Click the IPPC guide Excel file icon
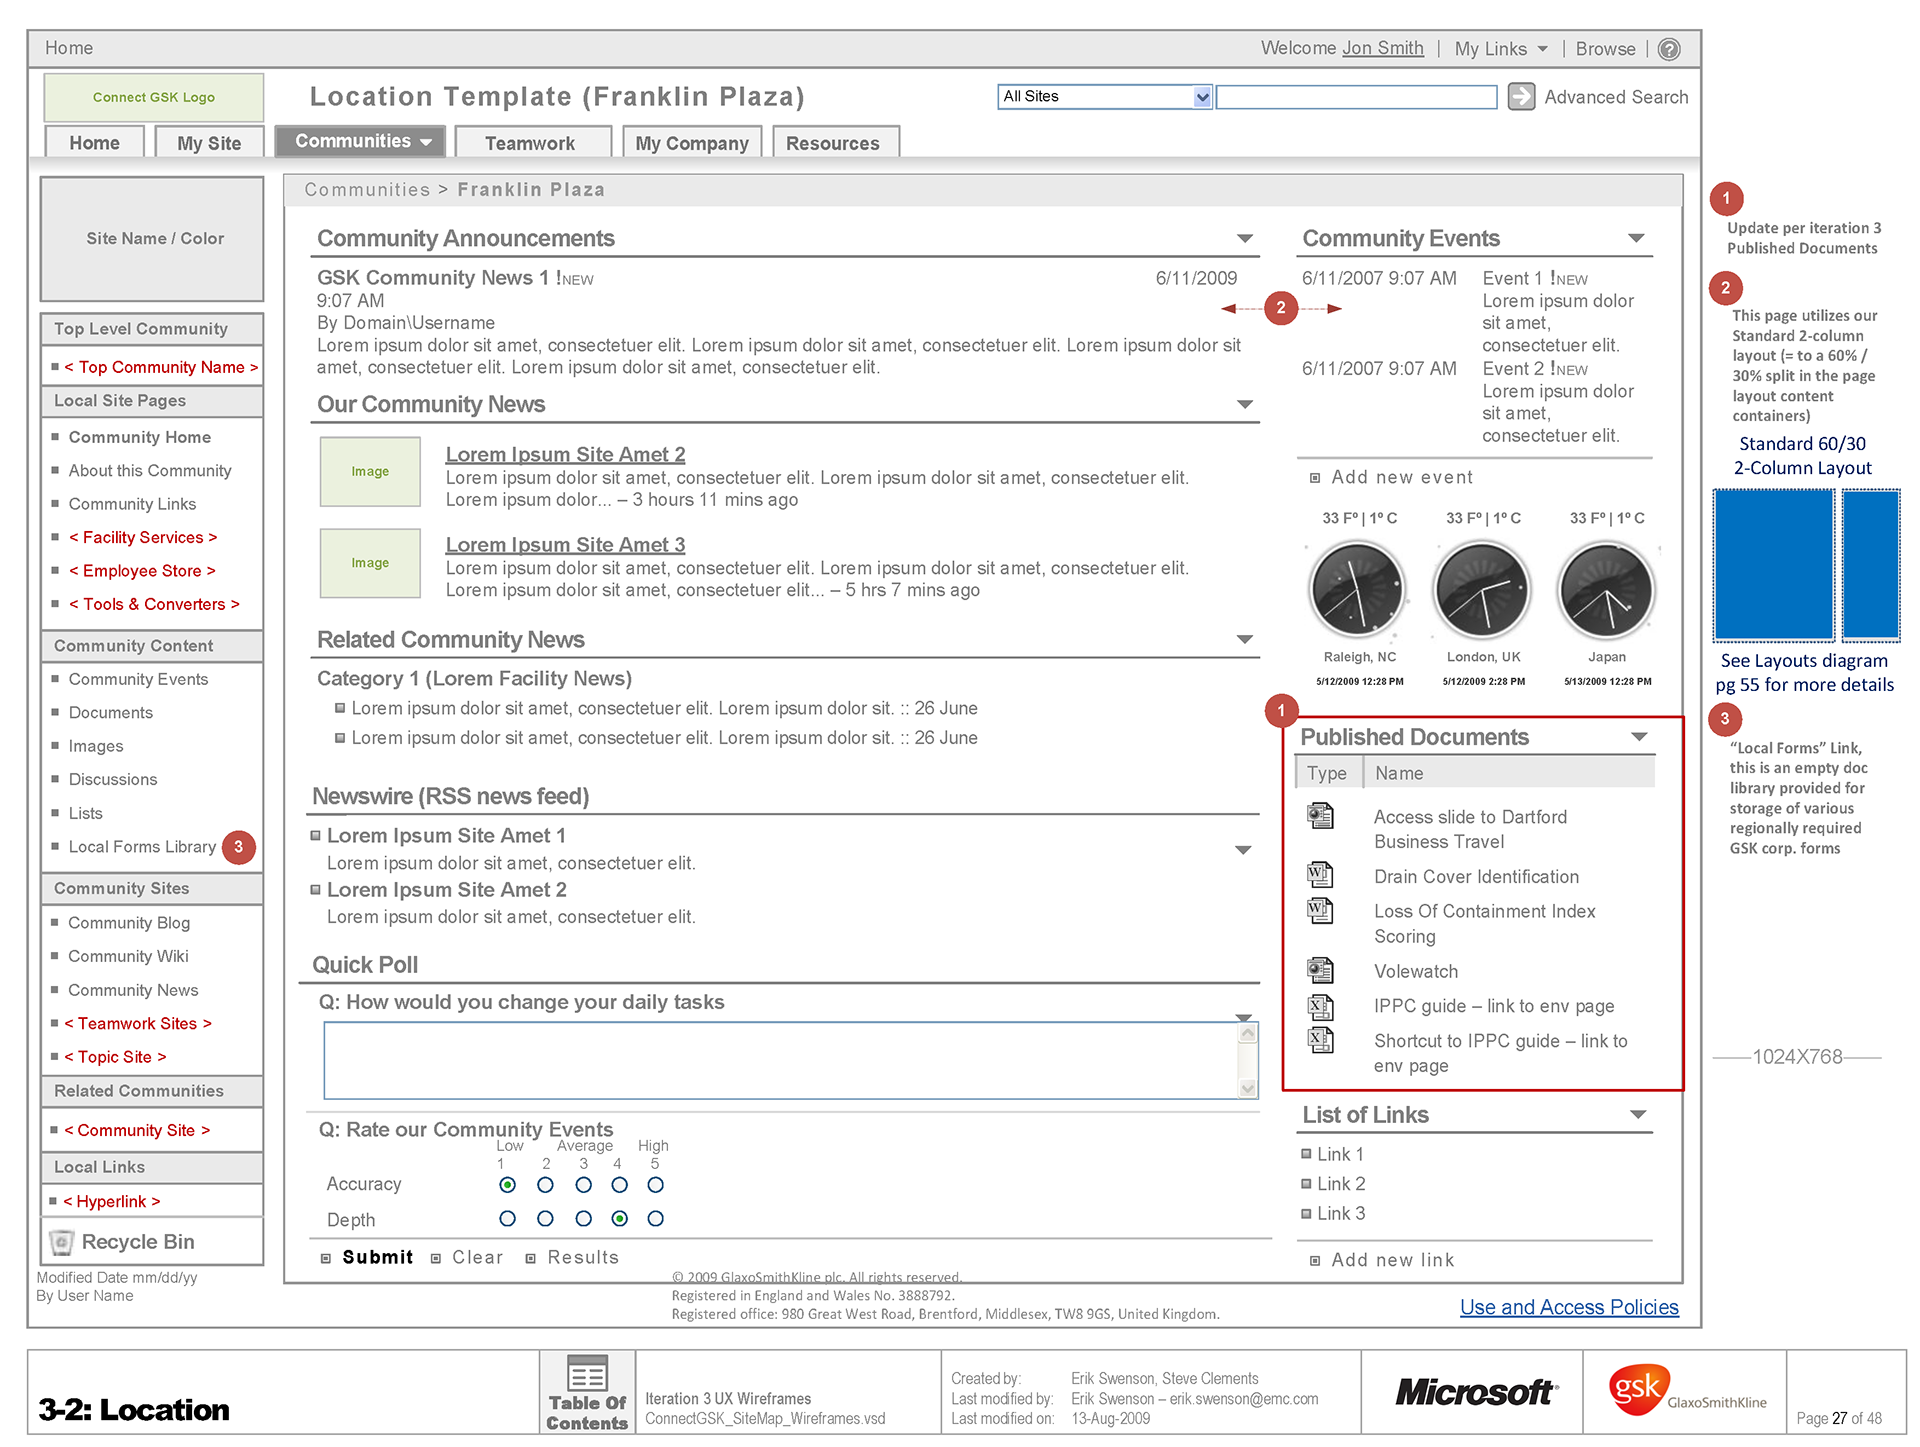The width and height of the screenshot is (1920, 1447). point(1320,1006)
